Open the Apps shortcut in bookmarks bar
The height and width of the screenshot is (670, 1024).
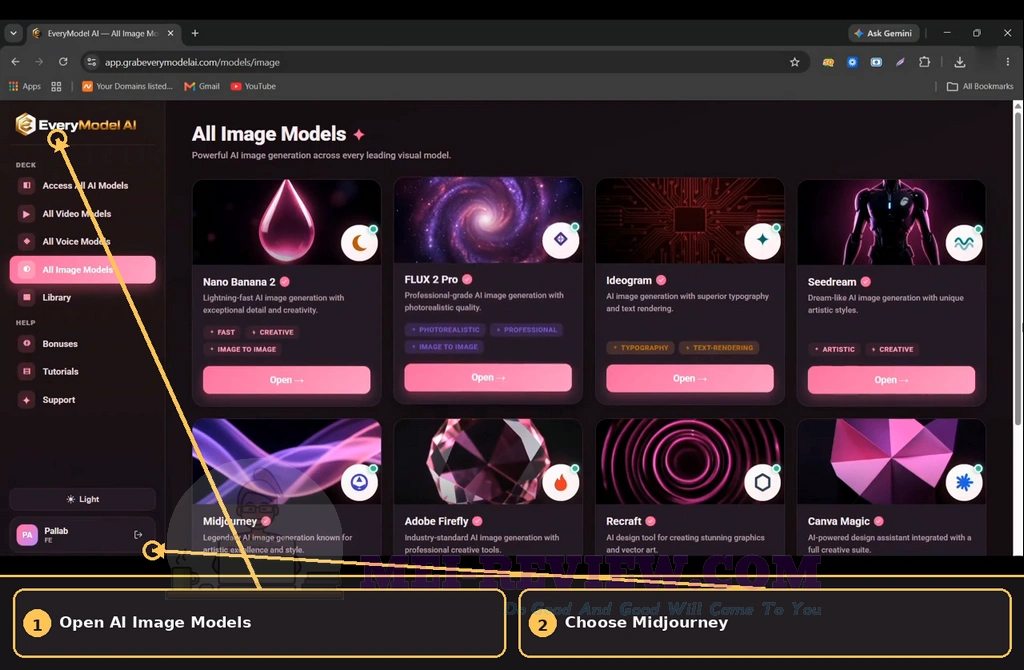(24, 86)
